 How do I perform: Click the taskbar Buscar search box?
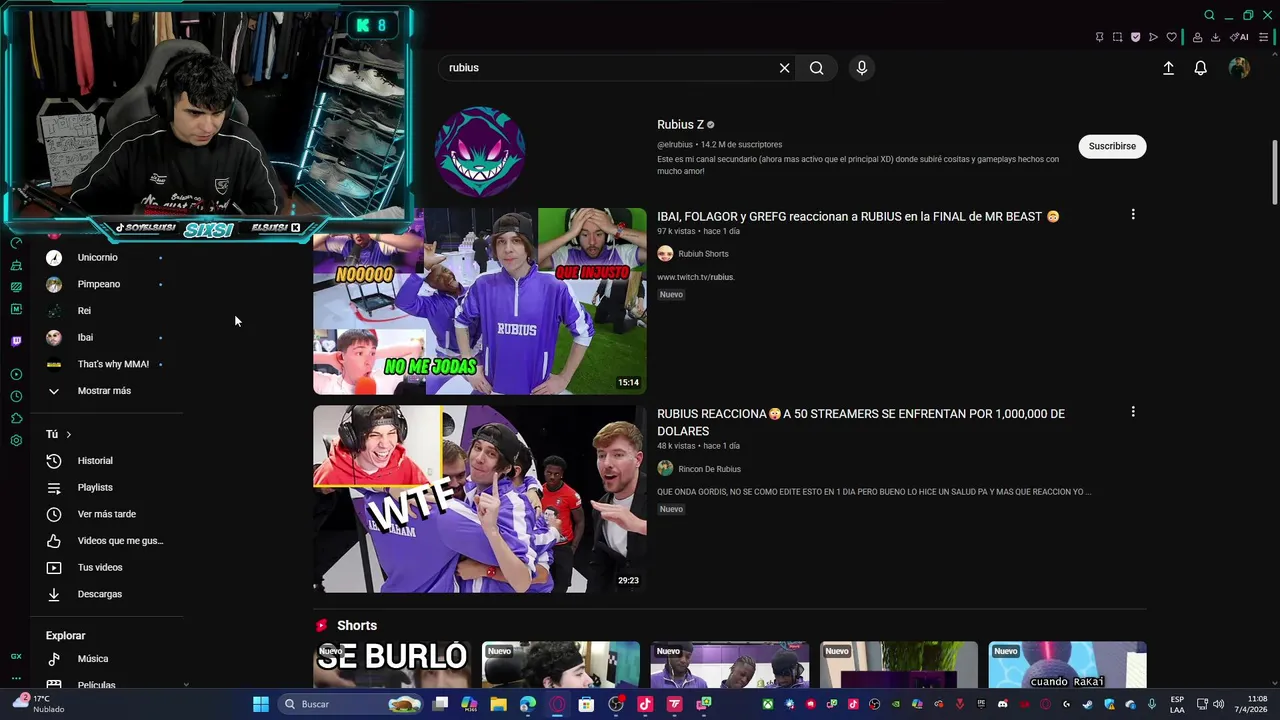[351, 704]
